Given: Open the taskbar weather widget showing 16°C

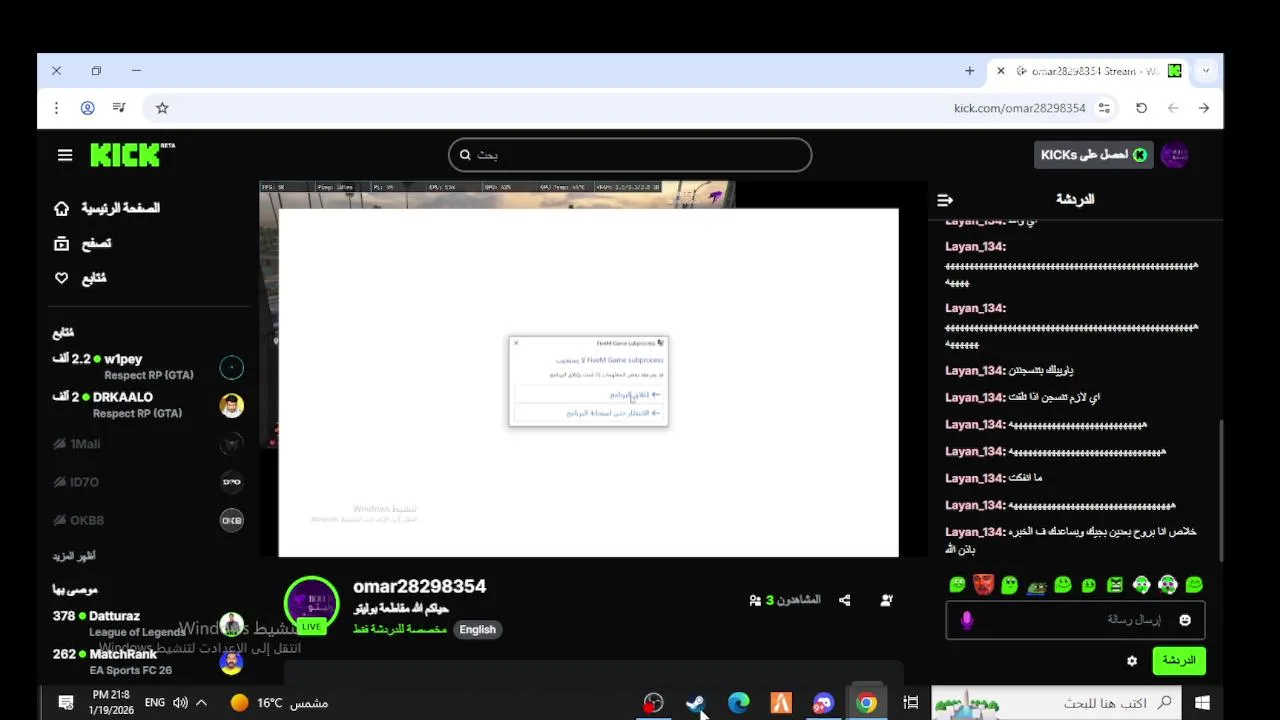Looking at the screenshot, I should [x=279, y=703].
